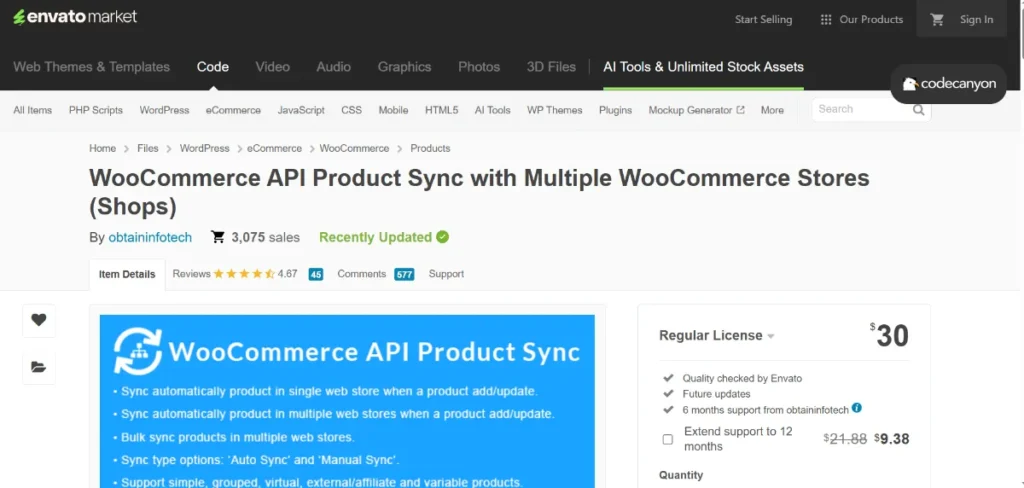Click Start Selling link

tap(763, 20)
